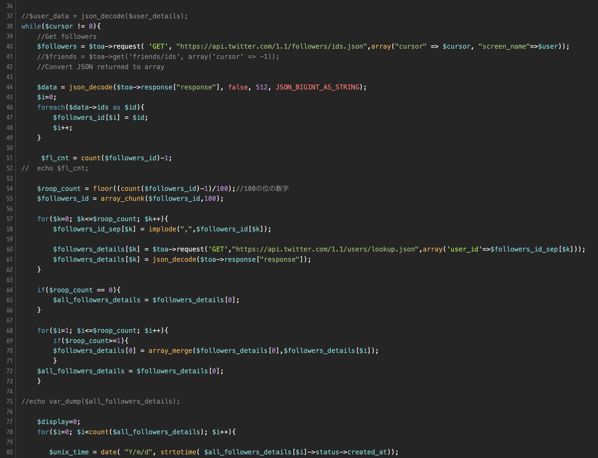Click 'json_decode' on line 61
The image size is (598, 458).
(x=174, y=260)
